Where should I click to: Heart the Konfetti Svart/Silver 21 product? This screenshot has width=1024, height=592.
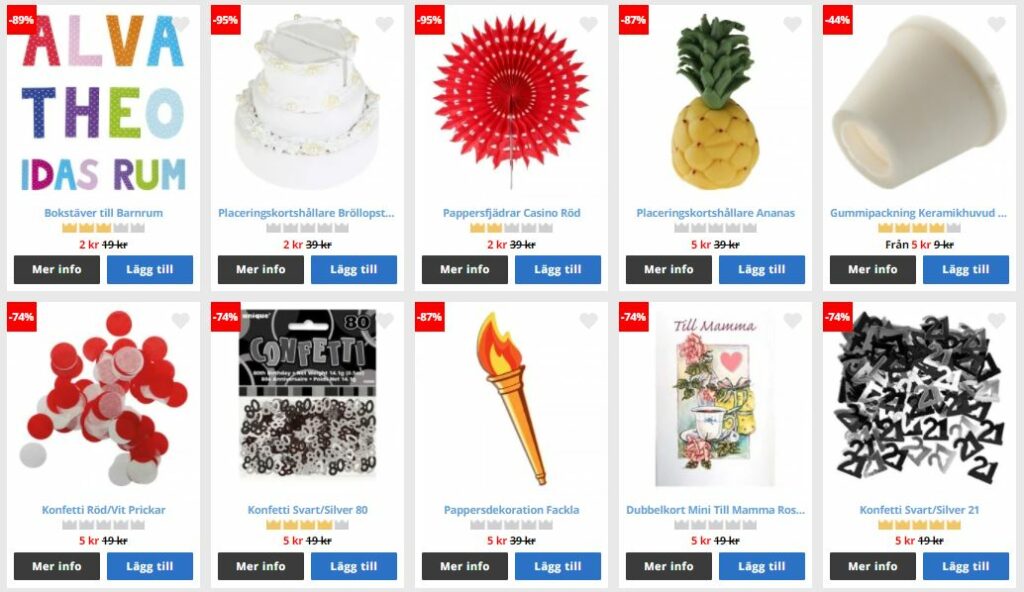click(997, 320)
